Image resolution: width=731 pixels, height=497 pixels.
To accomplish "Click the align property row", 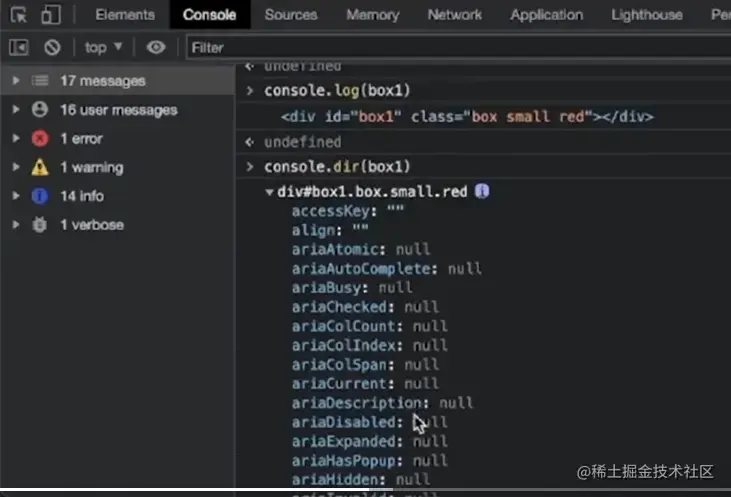I will coord(330,230).
